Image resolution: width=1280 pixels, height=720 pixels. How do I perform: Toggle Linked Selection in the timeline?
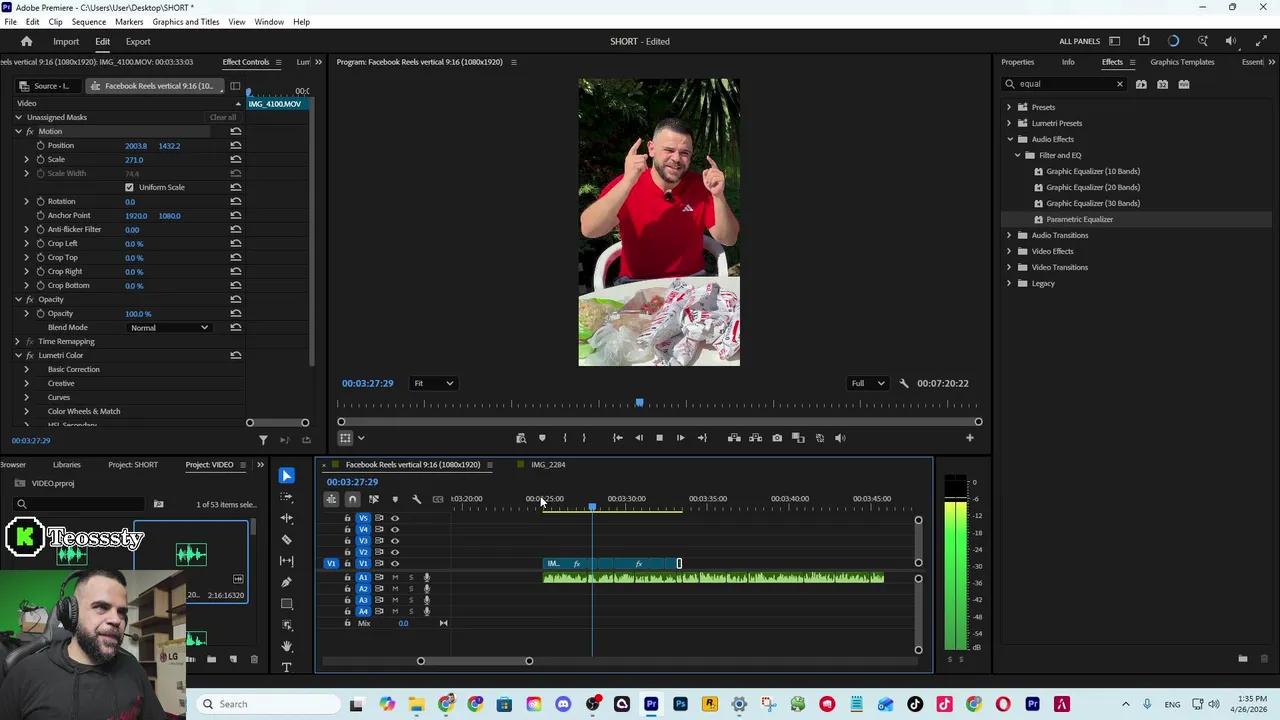373,499
